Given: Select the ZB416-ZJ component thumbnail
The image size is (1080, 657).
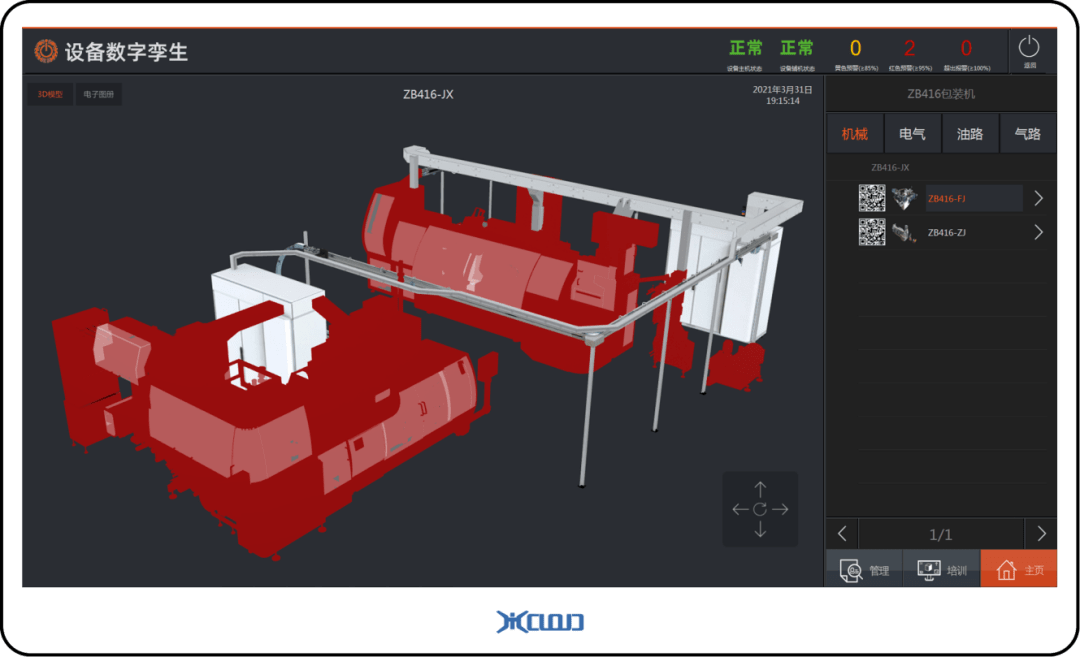Looking at the screenshot, I should 904,232.
